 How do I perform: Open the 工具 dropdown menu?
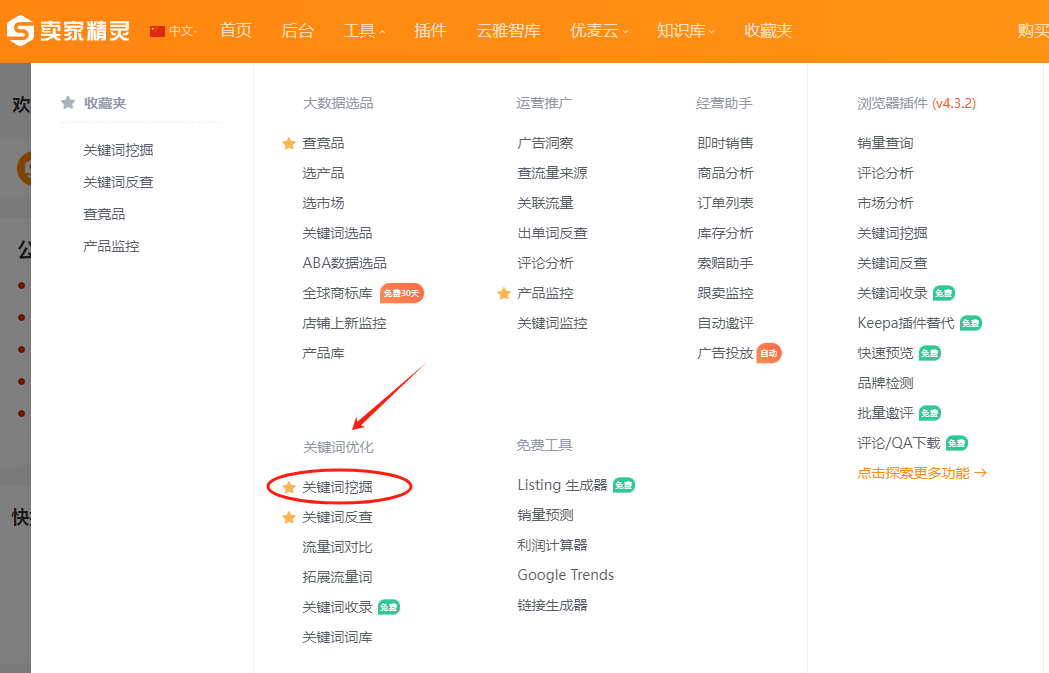(359, 30)
